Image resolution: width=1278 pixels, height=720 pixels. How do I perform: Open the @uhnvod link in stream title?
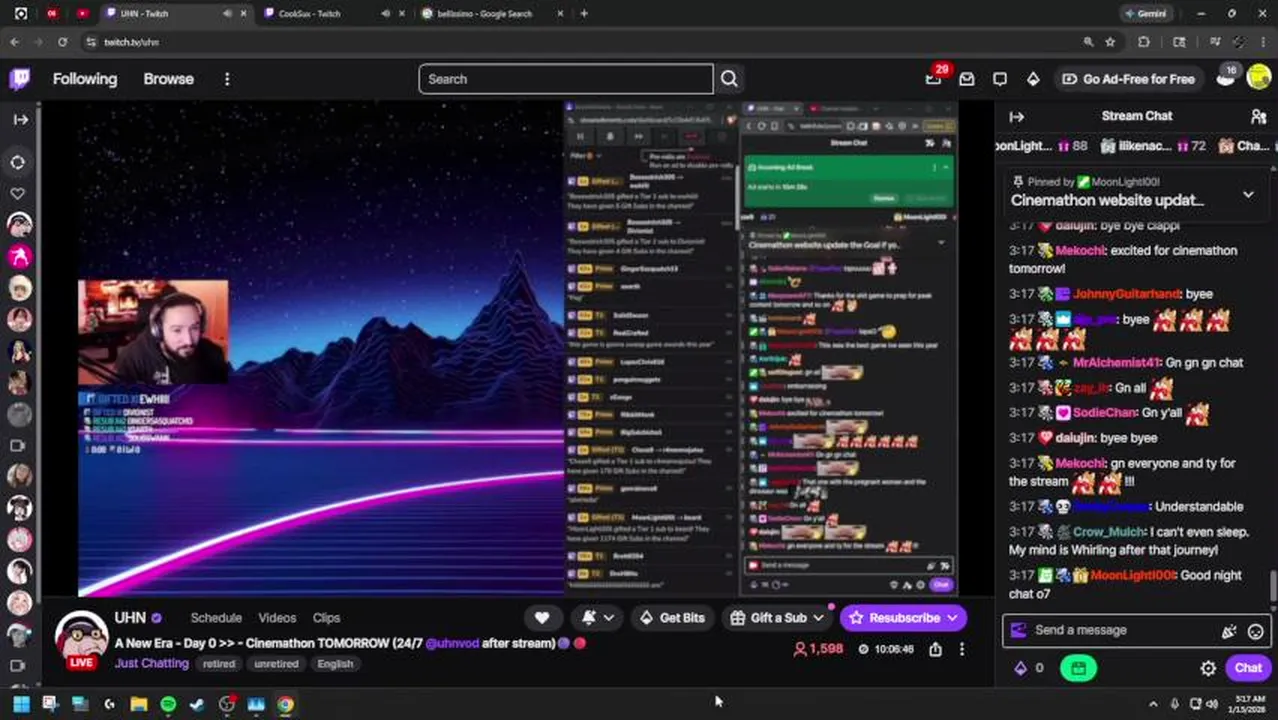(x=452, y=643)
